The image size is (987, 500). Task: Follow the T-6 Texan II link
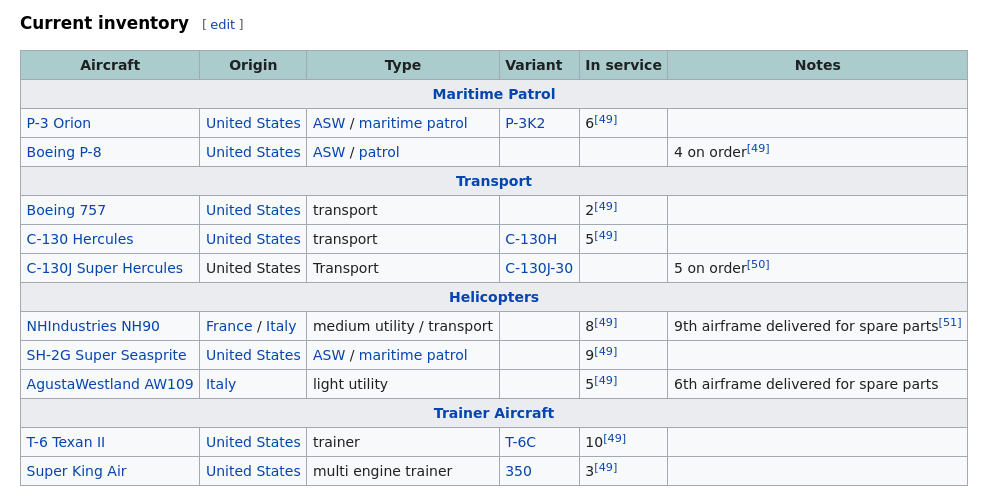point(66,443)
